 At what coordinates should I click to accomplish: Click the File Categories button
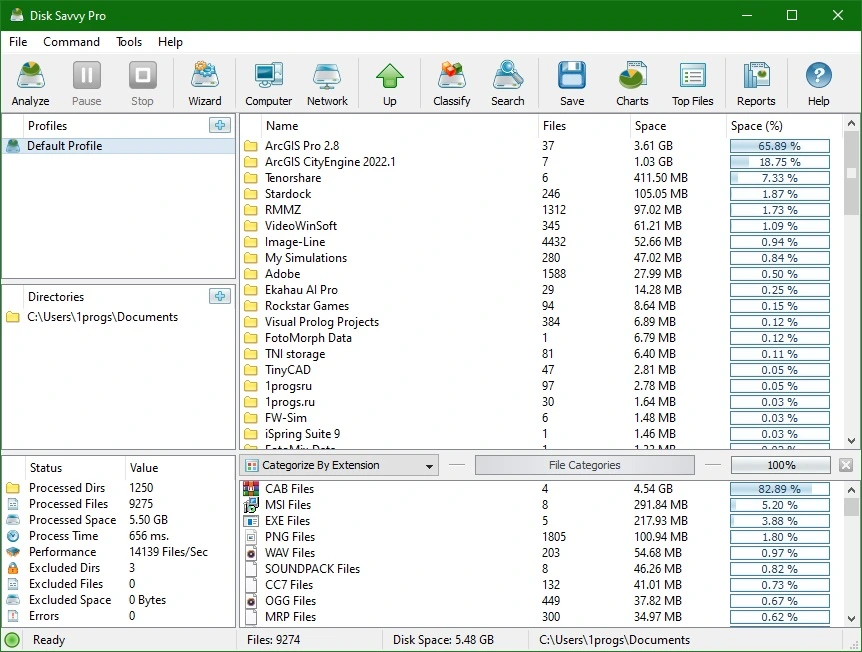tap(584, 465)
